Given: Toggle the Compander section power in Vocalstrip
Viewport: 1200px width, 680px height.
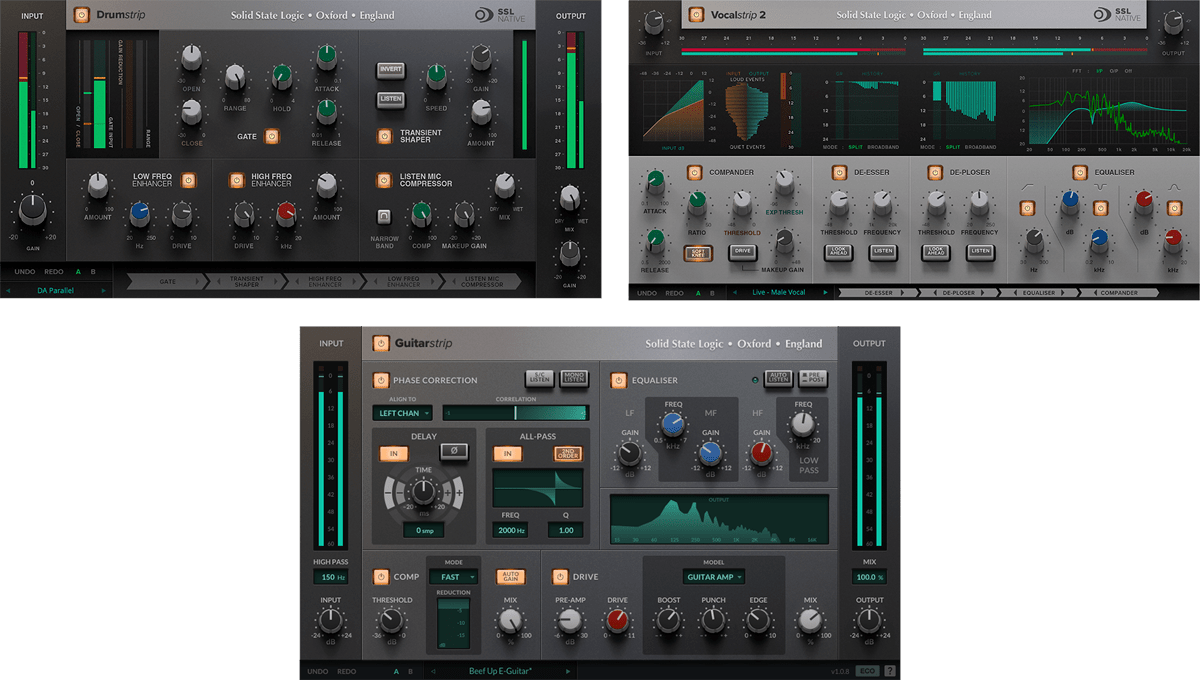Looking at the screenshot, I should [x=693, y=172].
